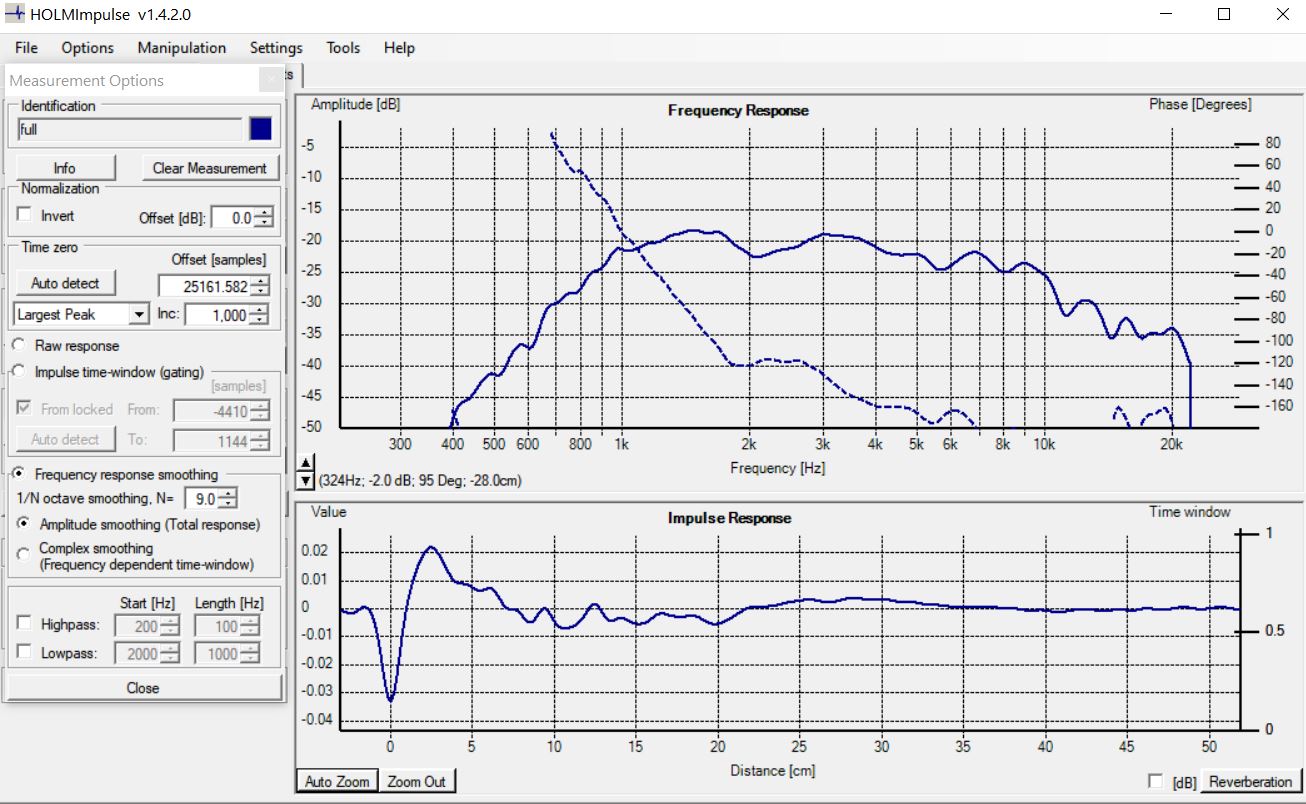Viewport: 1306px width, 804px height.
Task: Close the Measurement Options panel with Close button
Action: (x=143, y=688)
